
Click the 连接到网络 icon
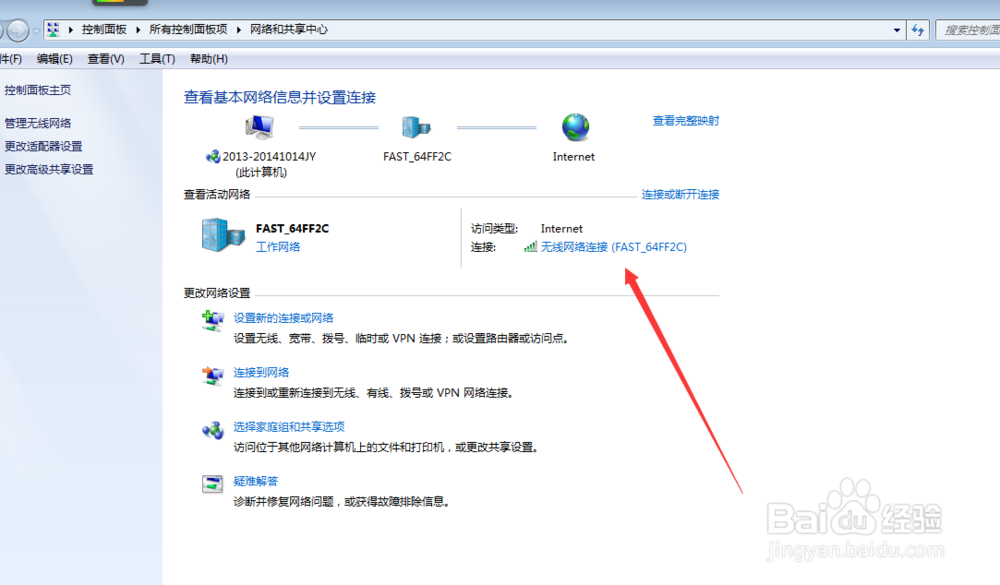click(x=212, y=376)
